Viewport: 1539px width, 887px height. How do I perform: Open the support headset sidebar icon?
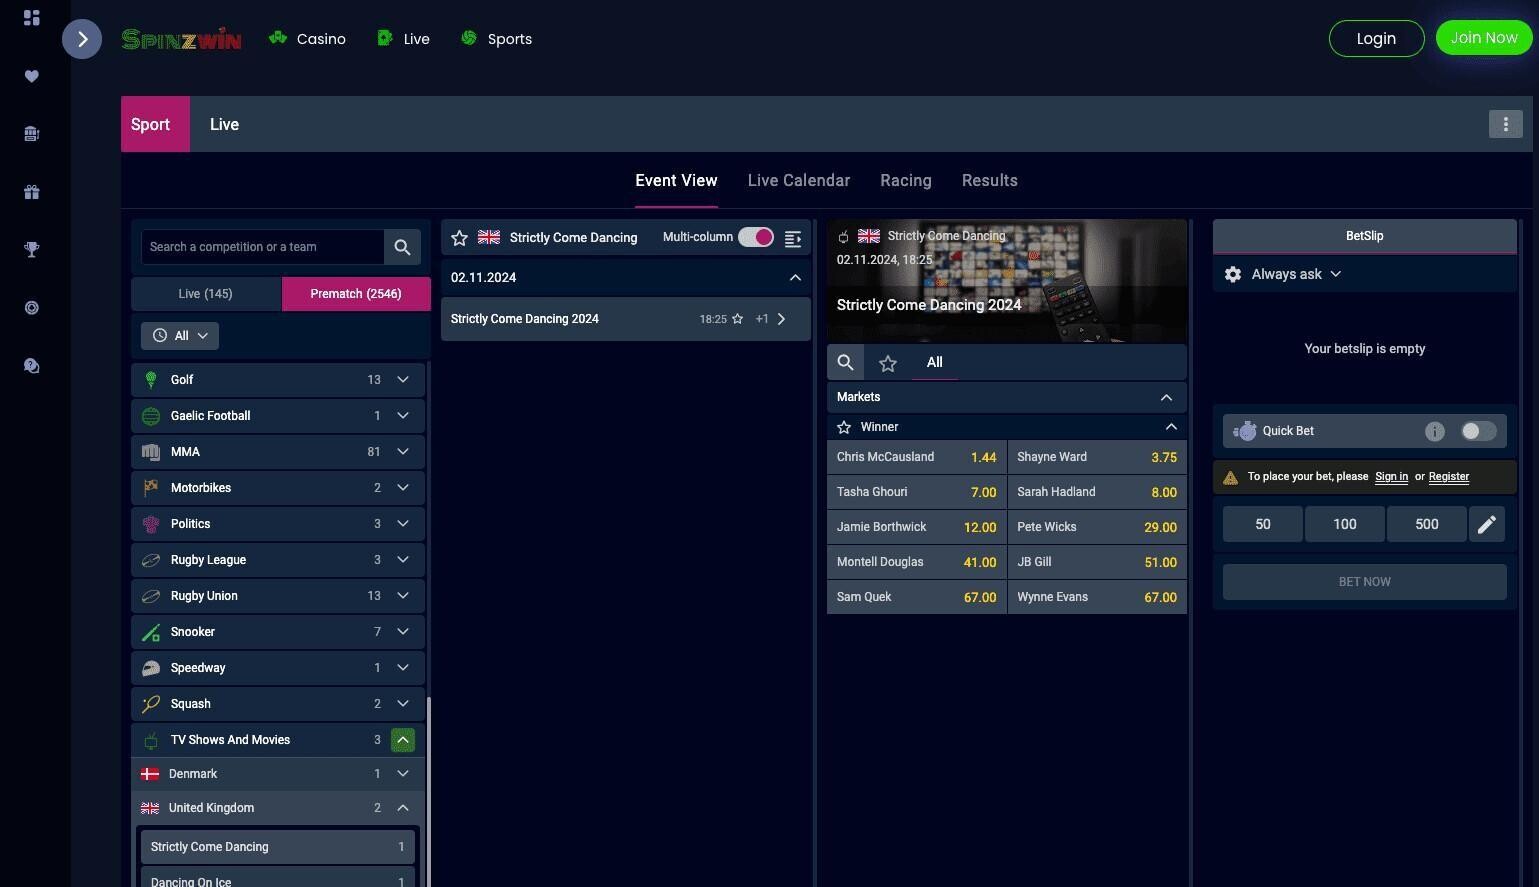[x=32, y=366]
